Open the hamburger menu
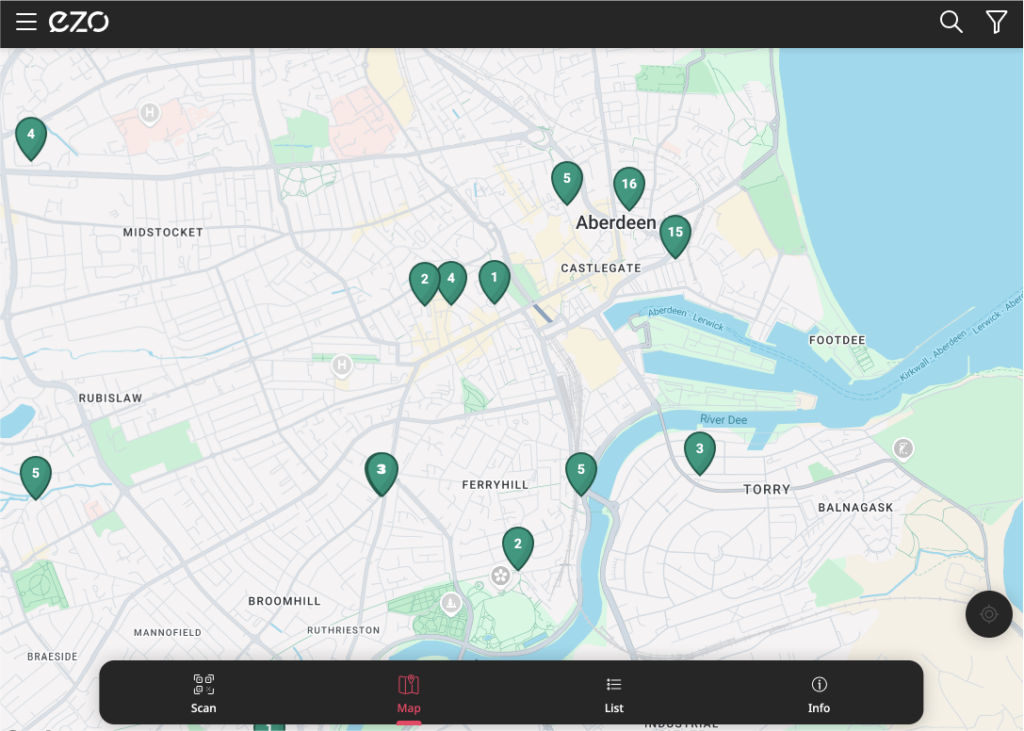The width and height of the screenshot is (1024, 731). (26, 22)
